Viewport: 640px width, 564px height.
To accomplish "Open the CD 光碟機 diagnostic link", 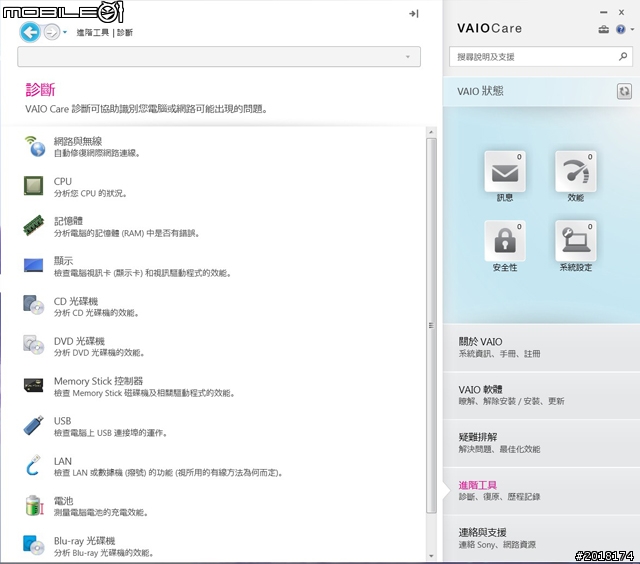I will (x=76, y=301).
